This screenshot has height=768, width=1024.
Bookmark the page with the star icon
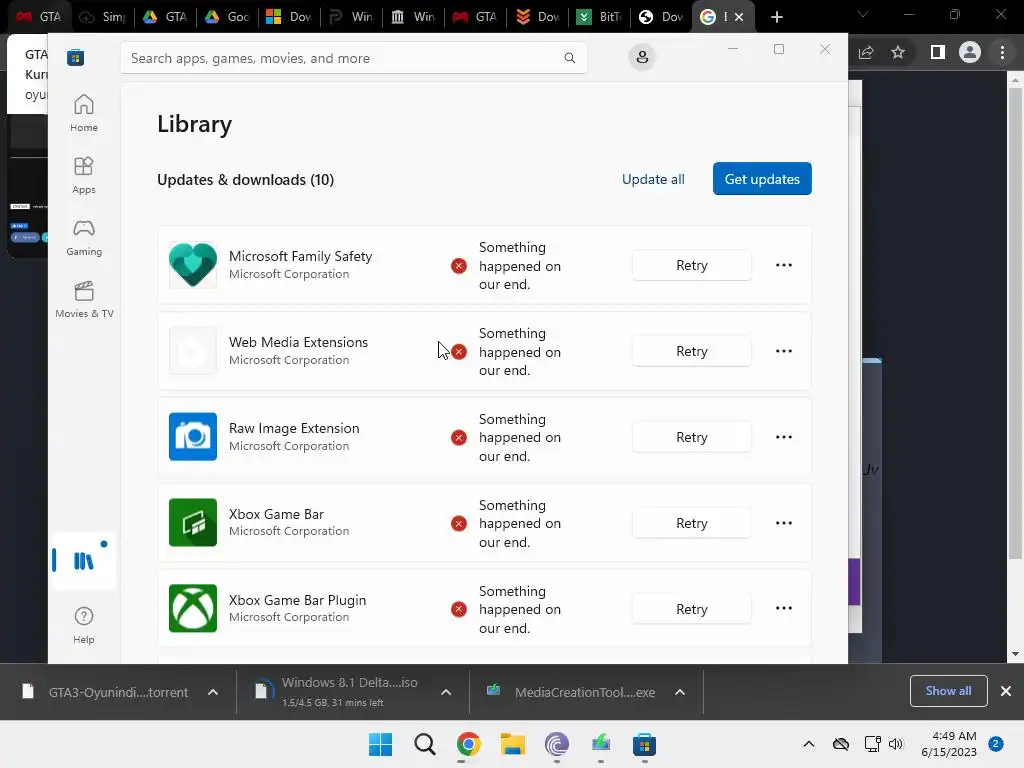(x=898, y=52)
